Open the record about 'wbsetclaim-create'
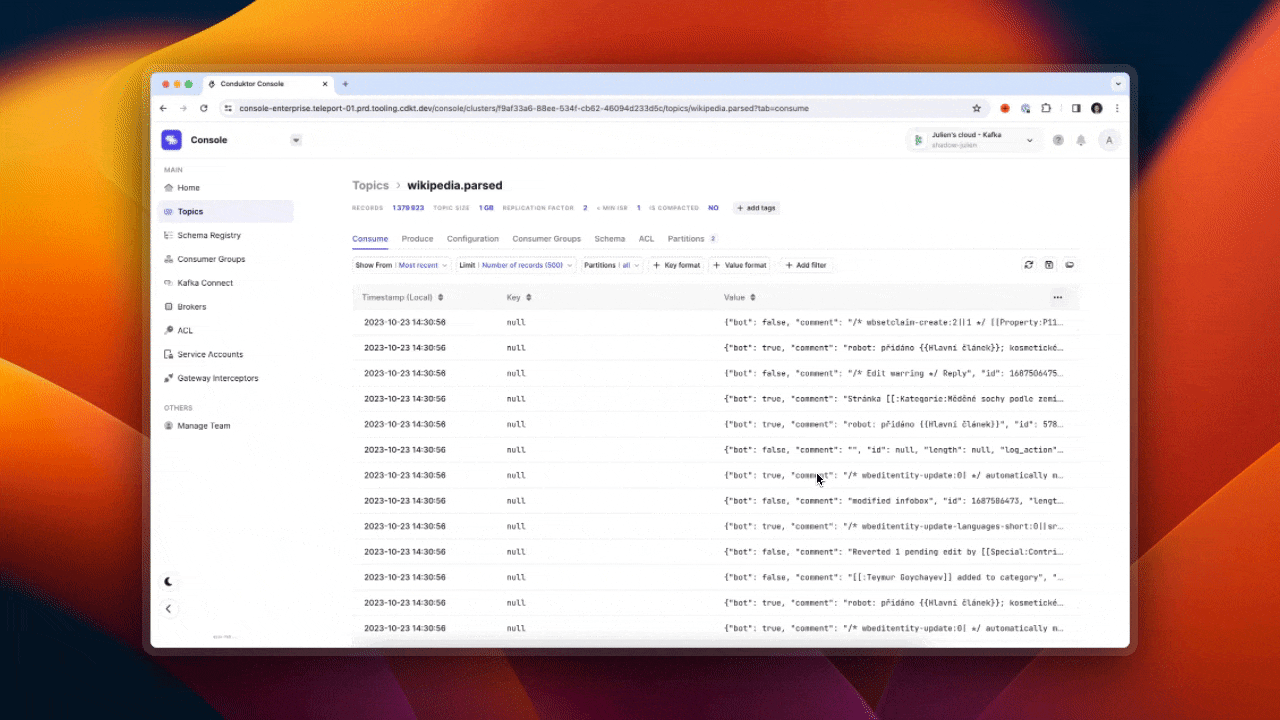This screenshot has height=720, width=1280. click(716, 322)
